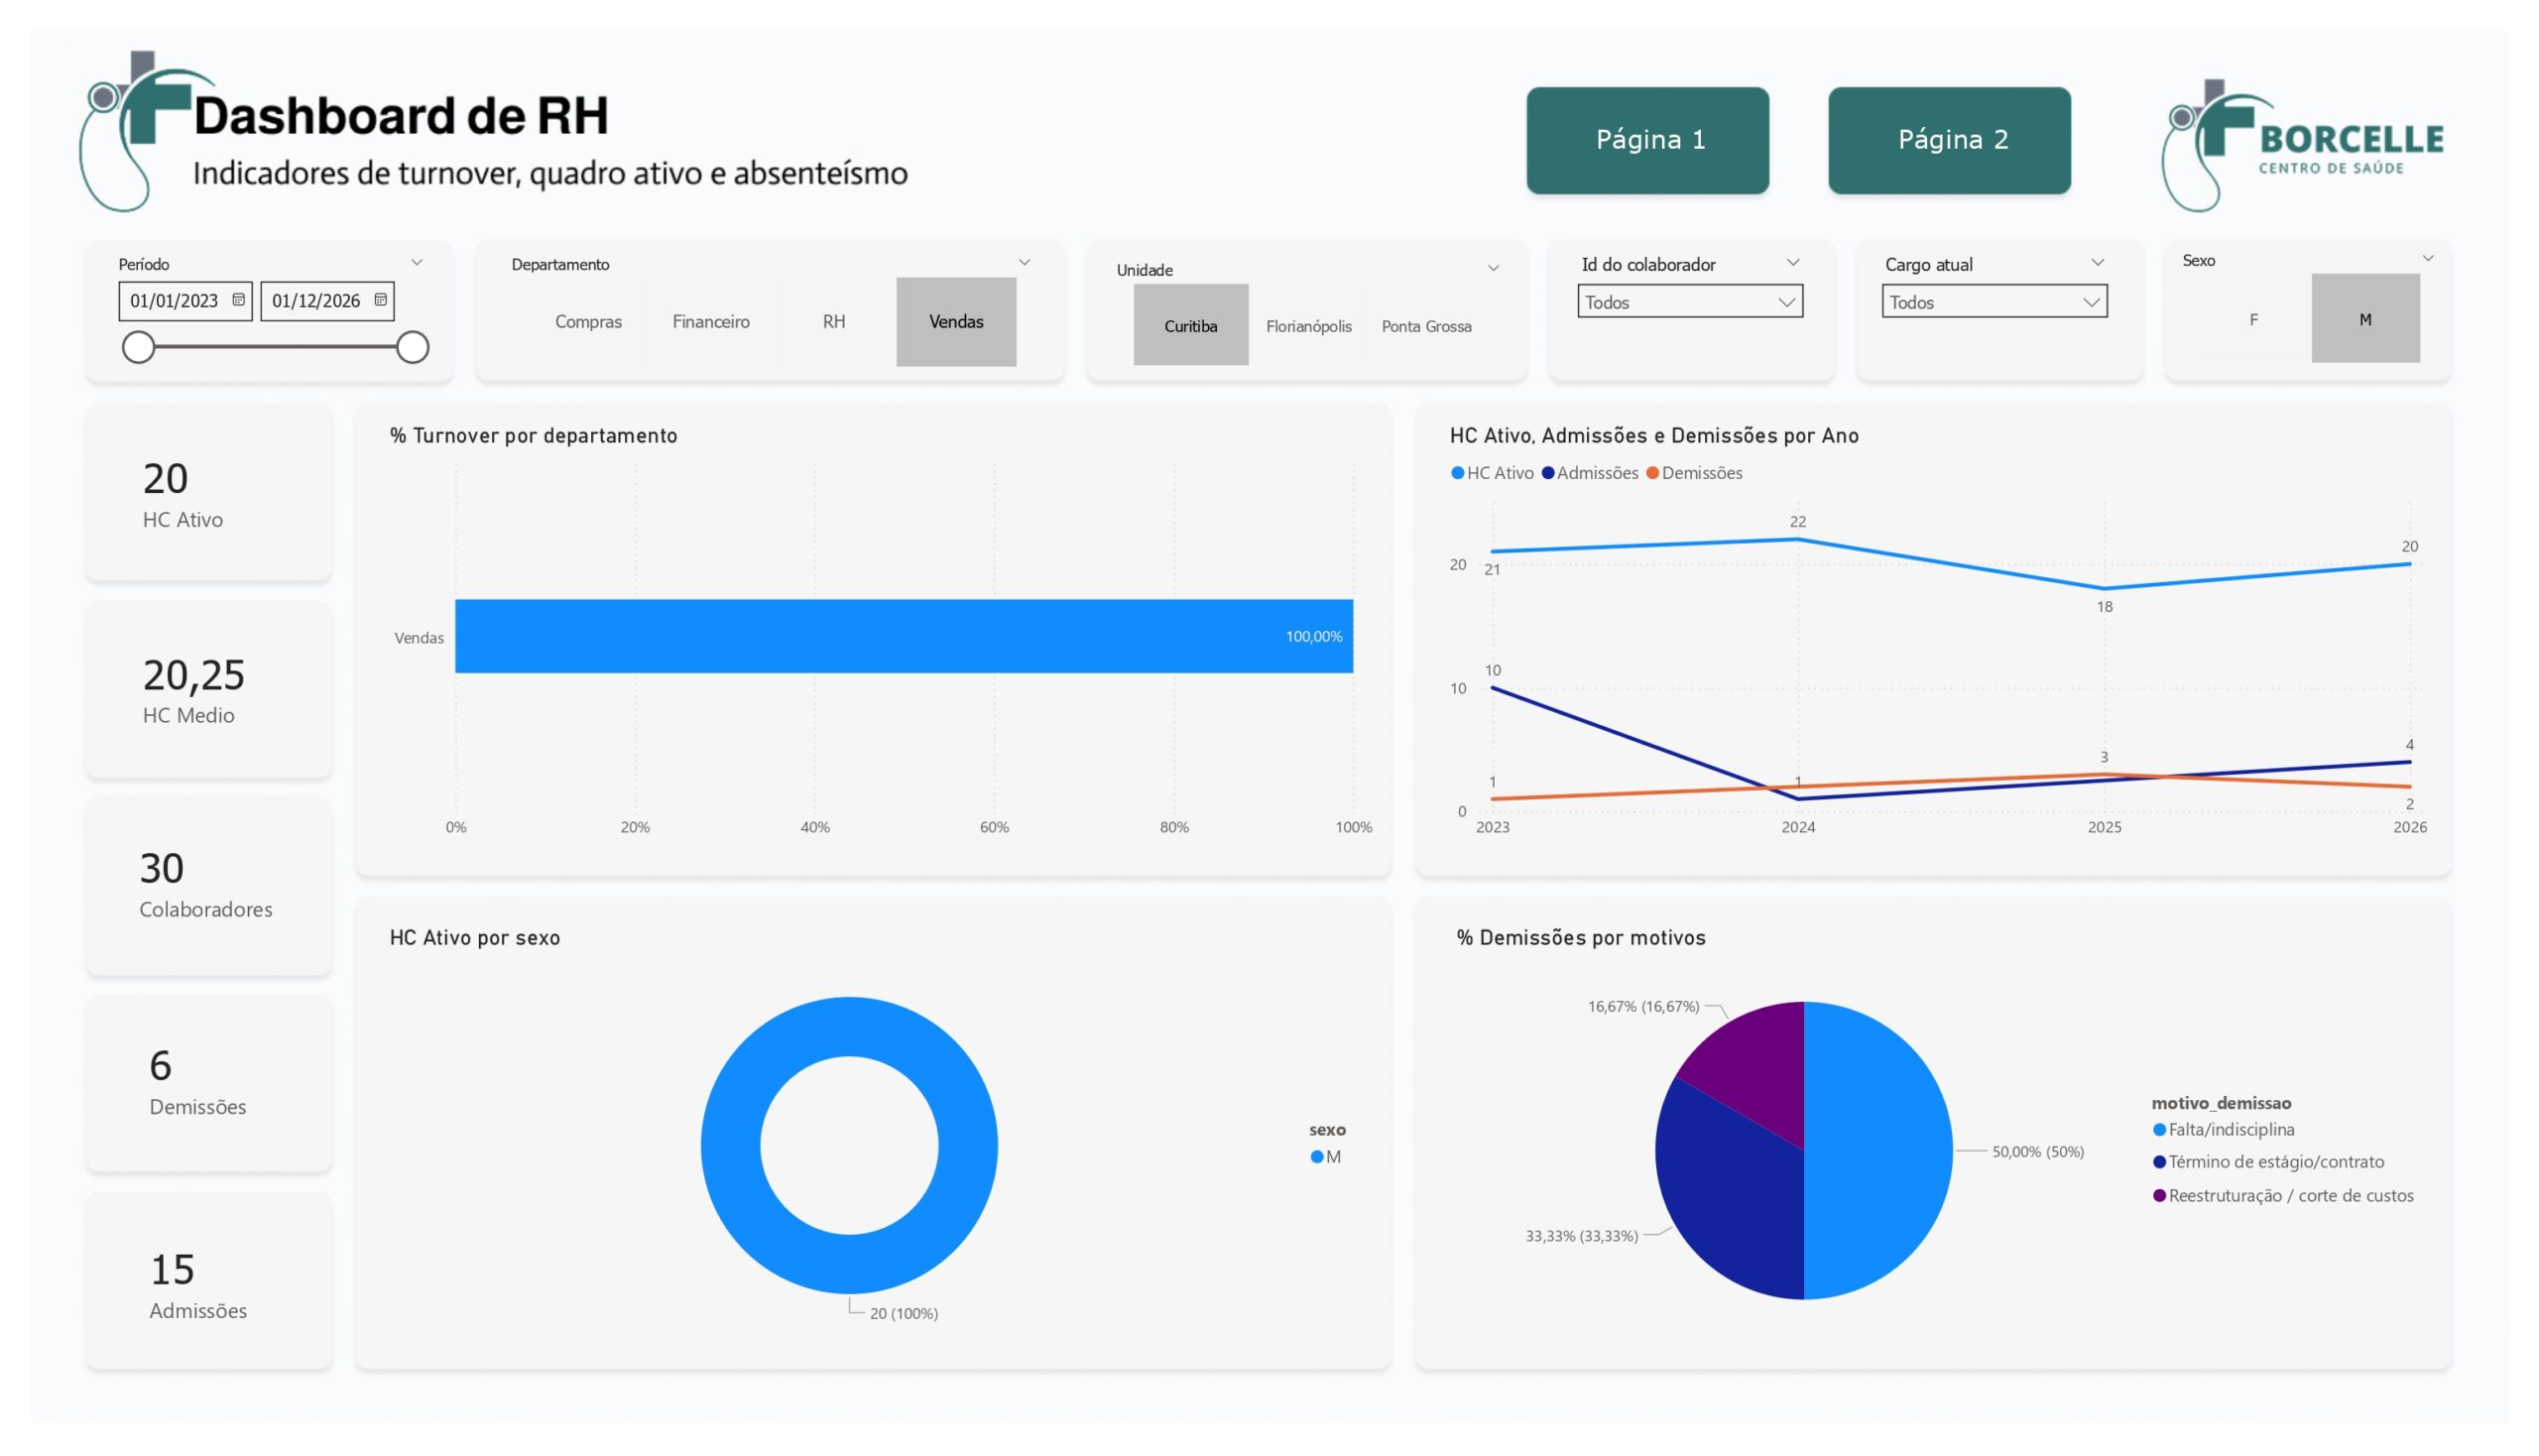Click the Falta/indisciplina legend dot
This screenshot has width=2539, height=1456.
2159,1130
